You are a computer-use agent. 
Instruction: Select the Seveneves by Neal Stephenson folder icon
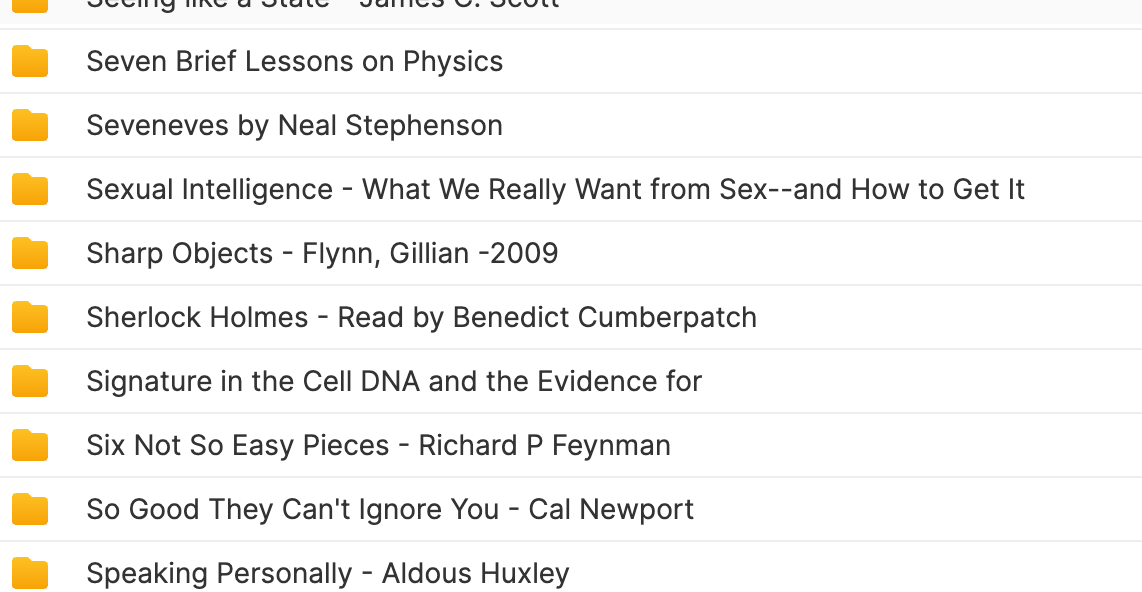[30, 125]
